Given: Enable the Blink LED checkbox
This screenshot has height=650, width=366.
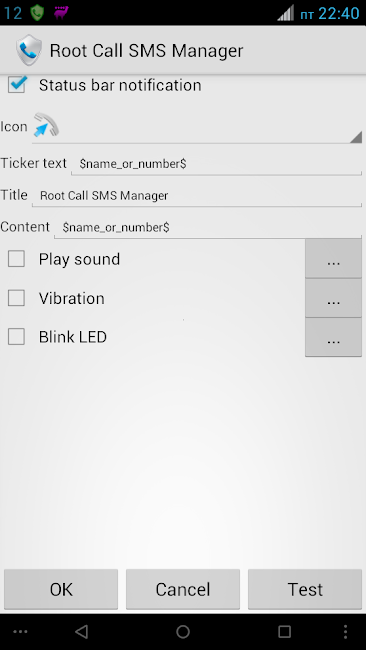Looking at the screenshot, I should (x=17, y=337).
